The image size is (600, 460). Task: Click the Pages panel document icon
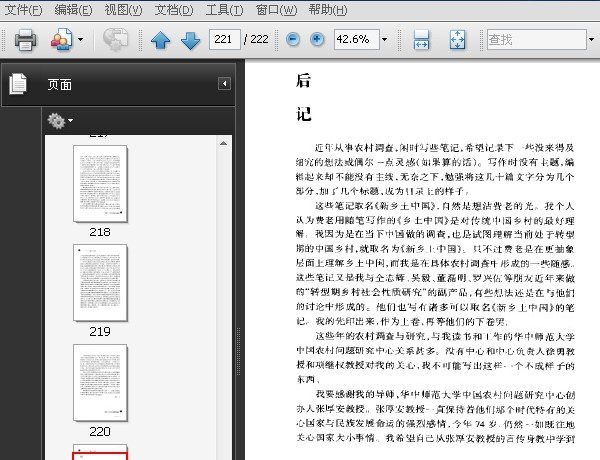[x=18, y=83]
